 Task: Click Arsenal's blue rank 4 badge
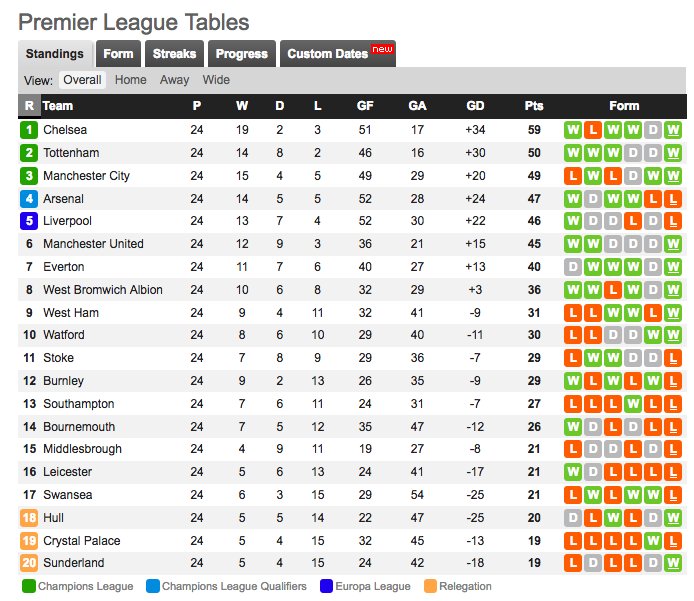[29, 199]
